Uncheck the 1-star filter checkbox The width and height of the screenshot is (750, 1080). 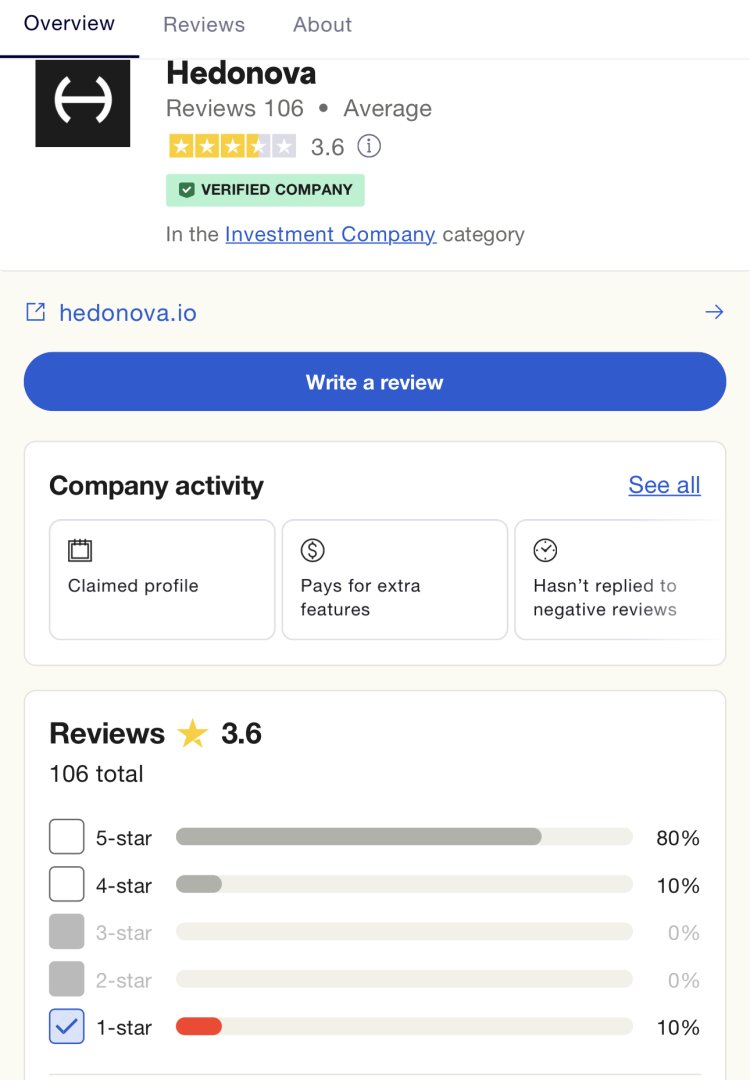(x=66, y=1026)
